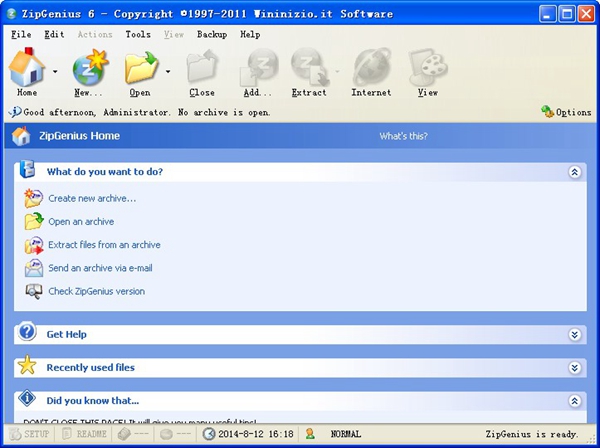
Task: Click the Internet globe toolbar icon
Action: 372,67
